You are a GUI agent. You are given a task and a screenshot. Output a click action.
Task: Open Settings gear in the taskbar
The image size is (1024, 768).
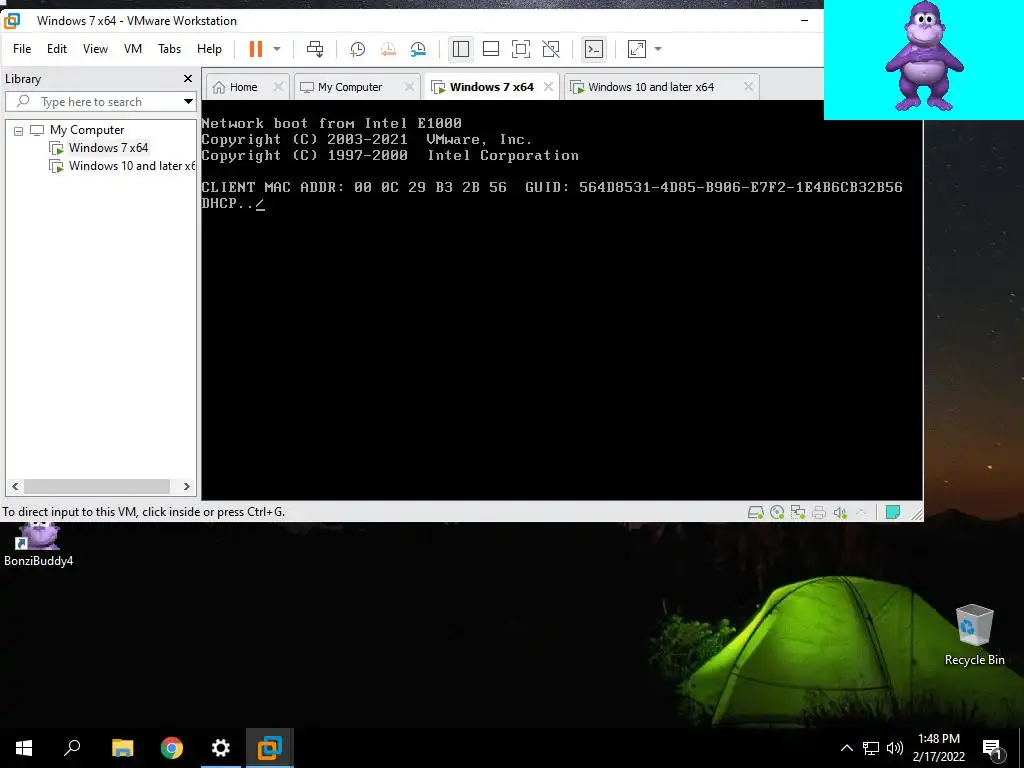221,748
